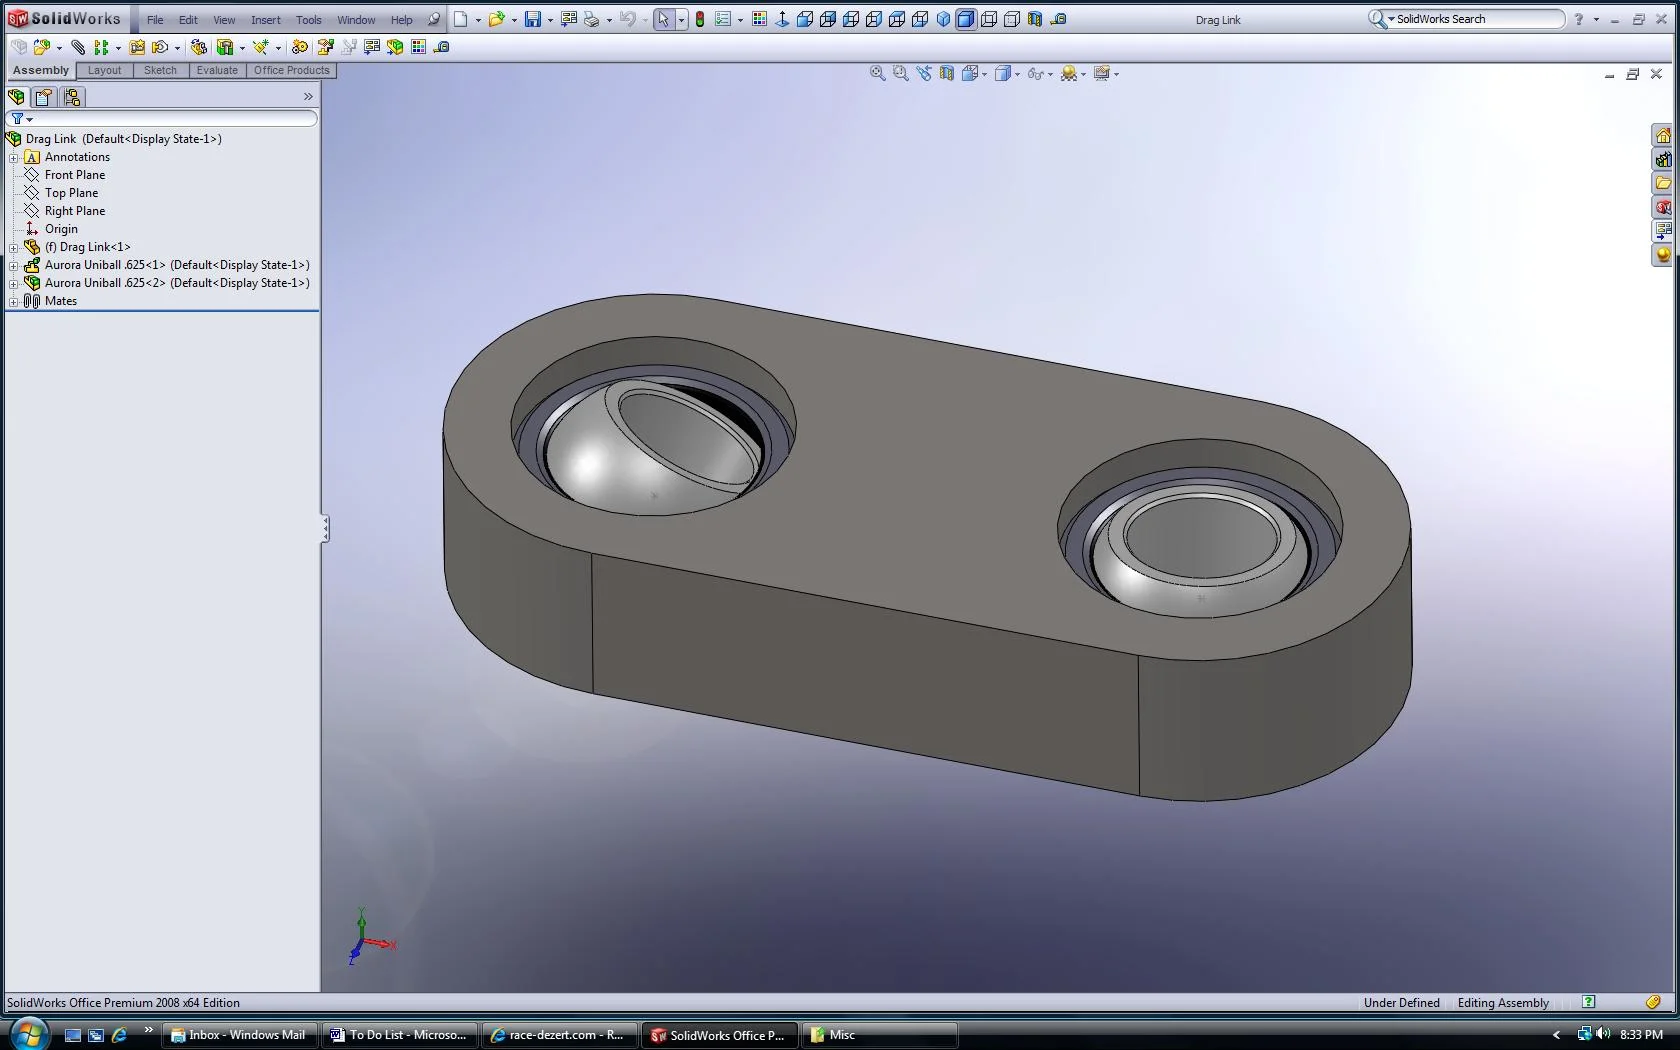Click the Rebuild traffic light icon
The width and height of the screenshot is (1680, 1050).
point(700,19)
